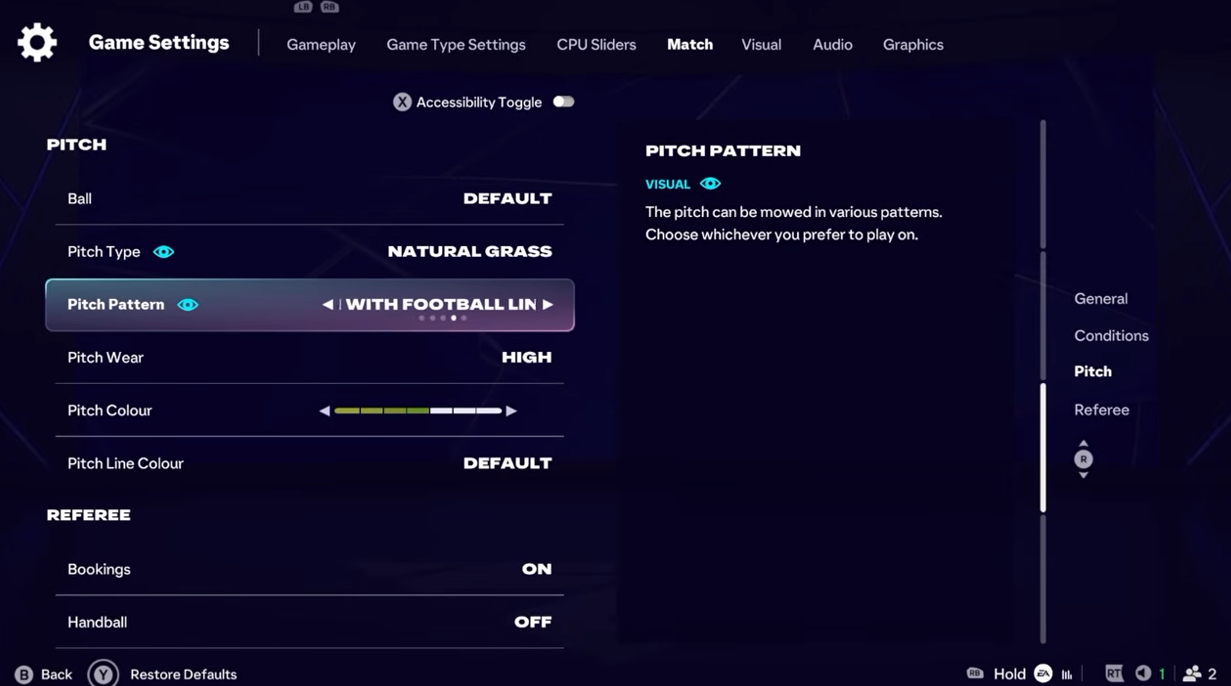The image size is (1231, 686).
Task: Select next Pitch Pattern with right arrow
Action: pyautogui.click(x=548, y=305)
